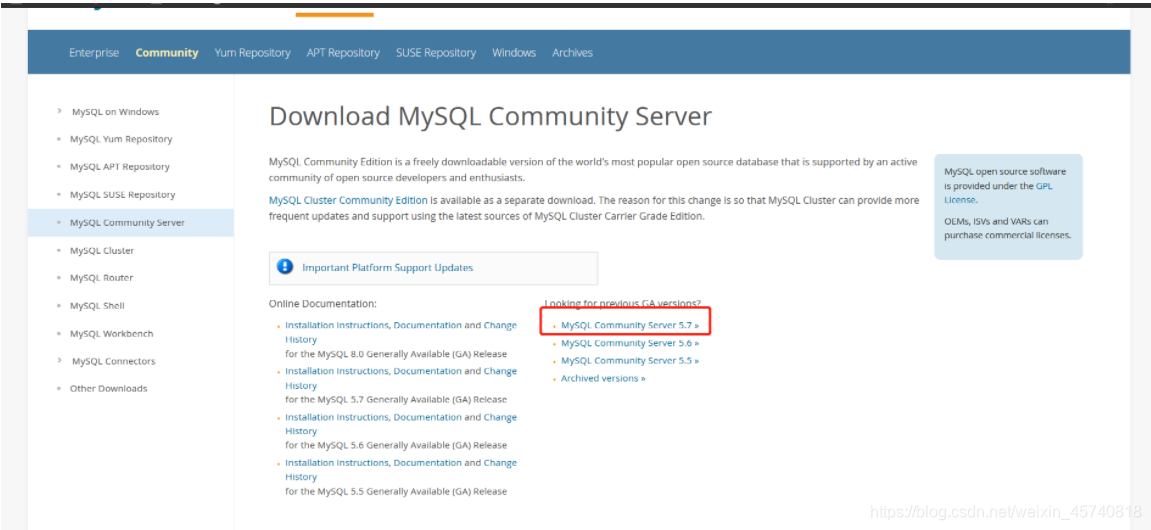Open the Enterprise tab
The height and width of the screenshot is (530, 1151).
(x=94, y=53)
